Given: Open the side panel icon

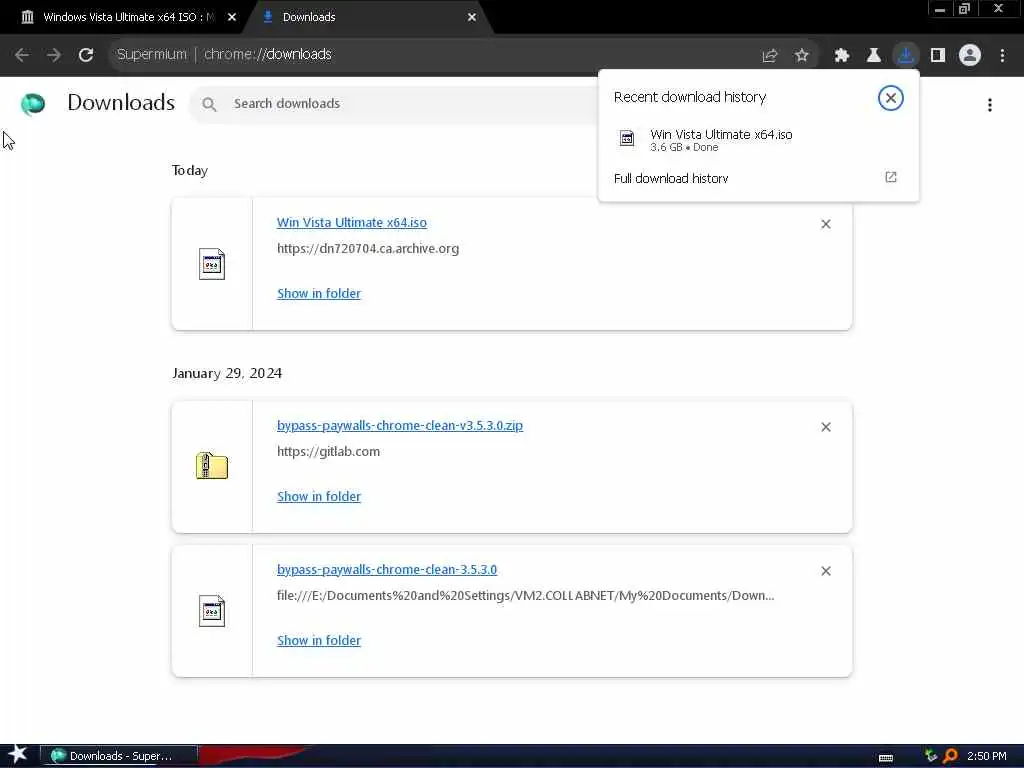Looking at the screenshot, I should click(938, 56).
